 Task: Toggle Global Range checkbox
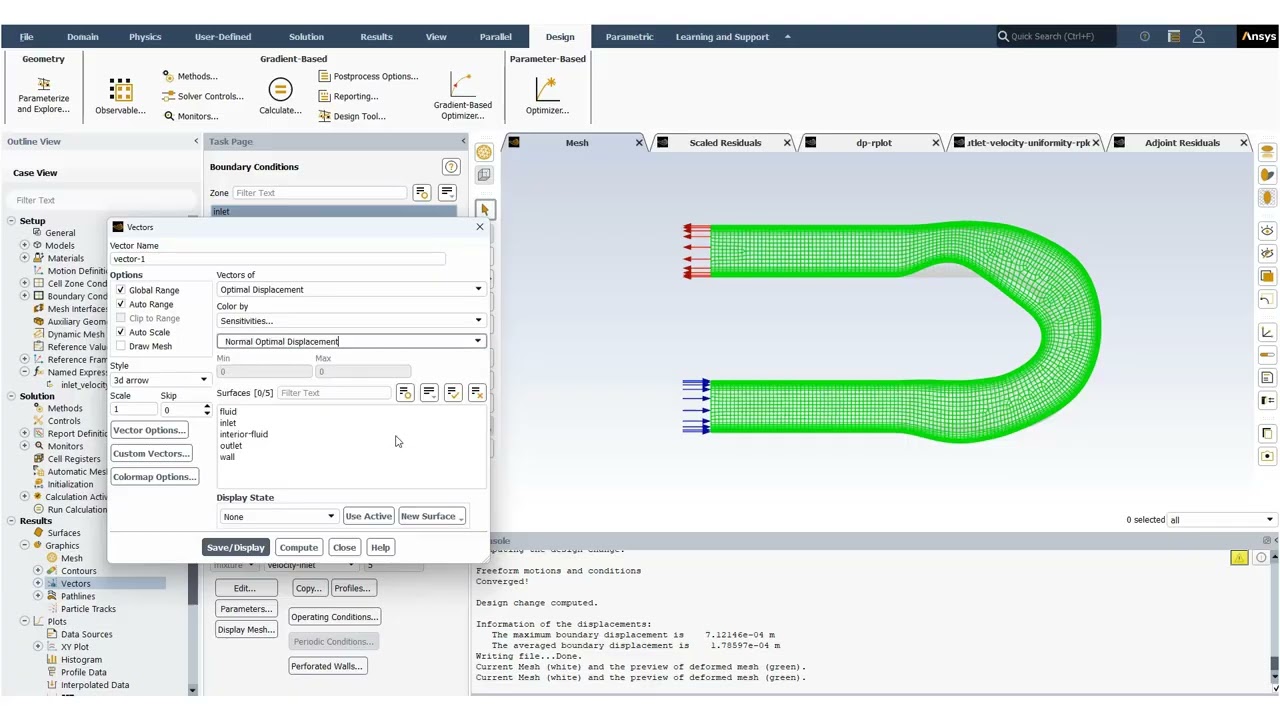pos(121,290)
